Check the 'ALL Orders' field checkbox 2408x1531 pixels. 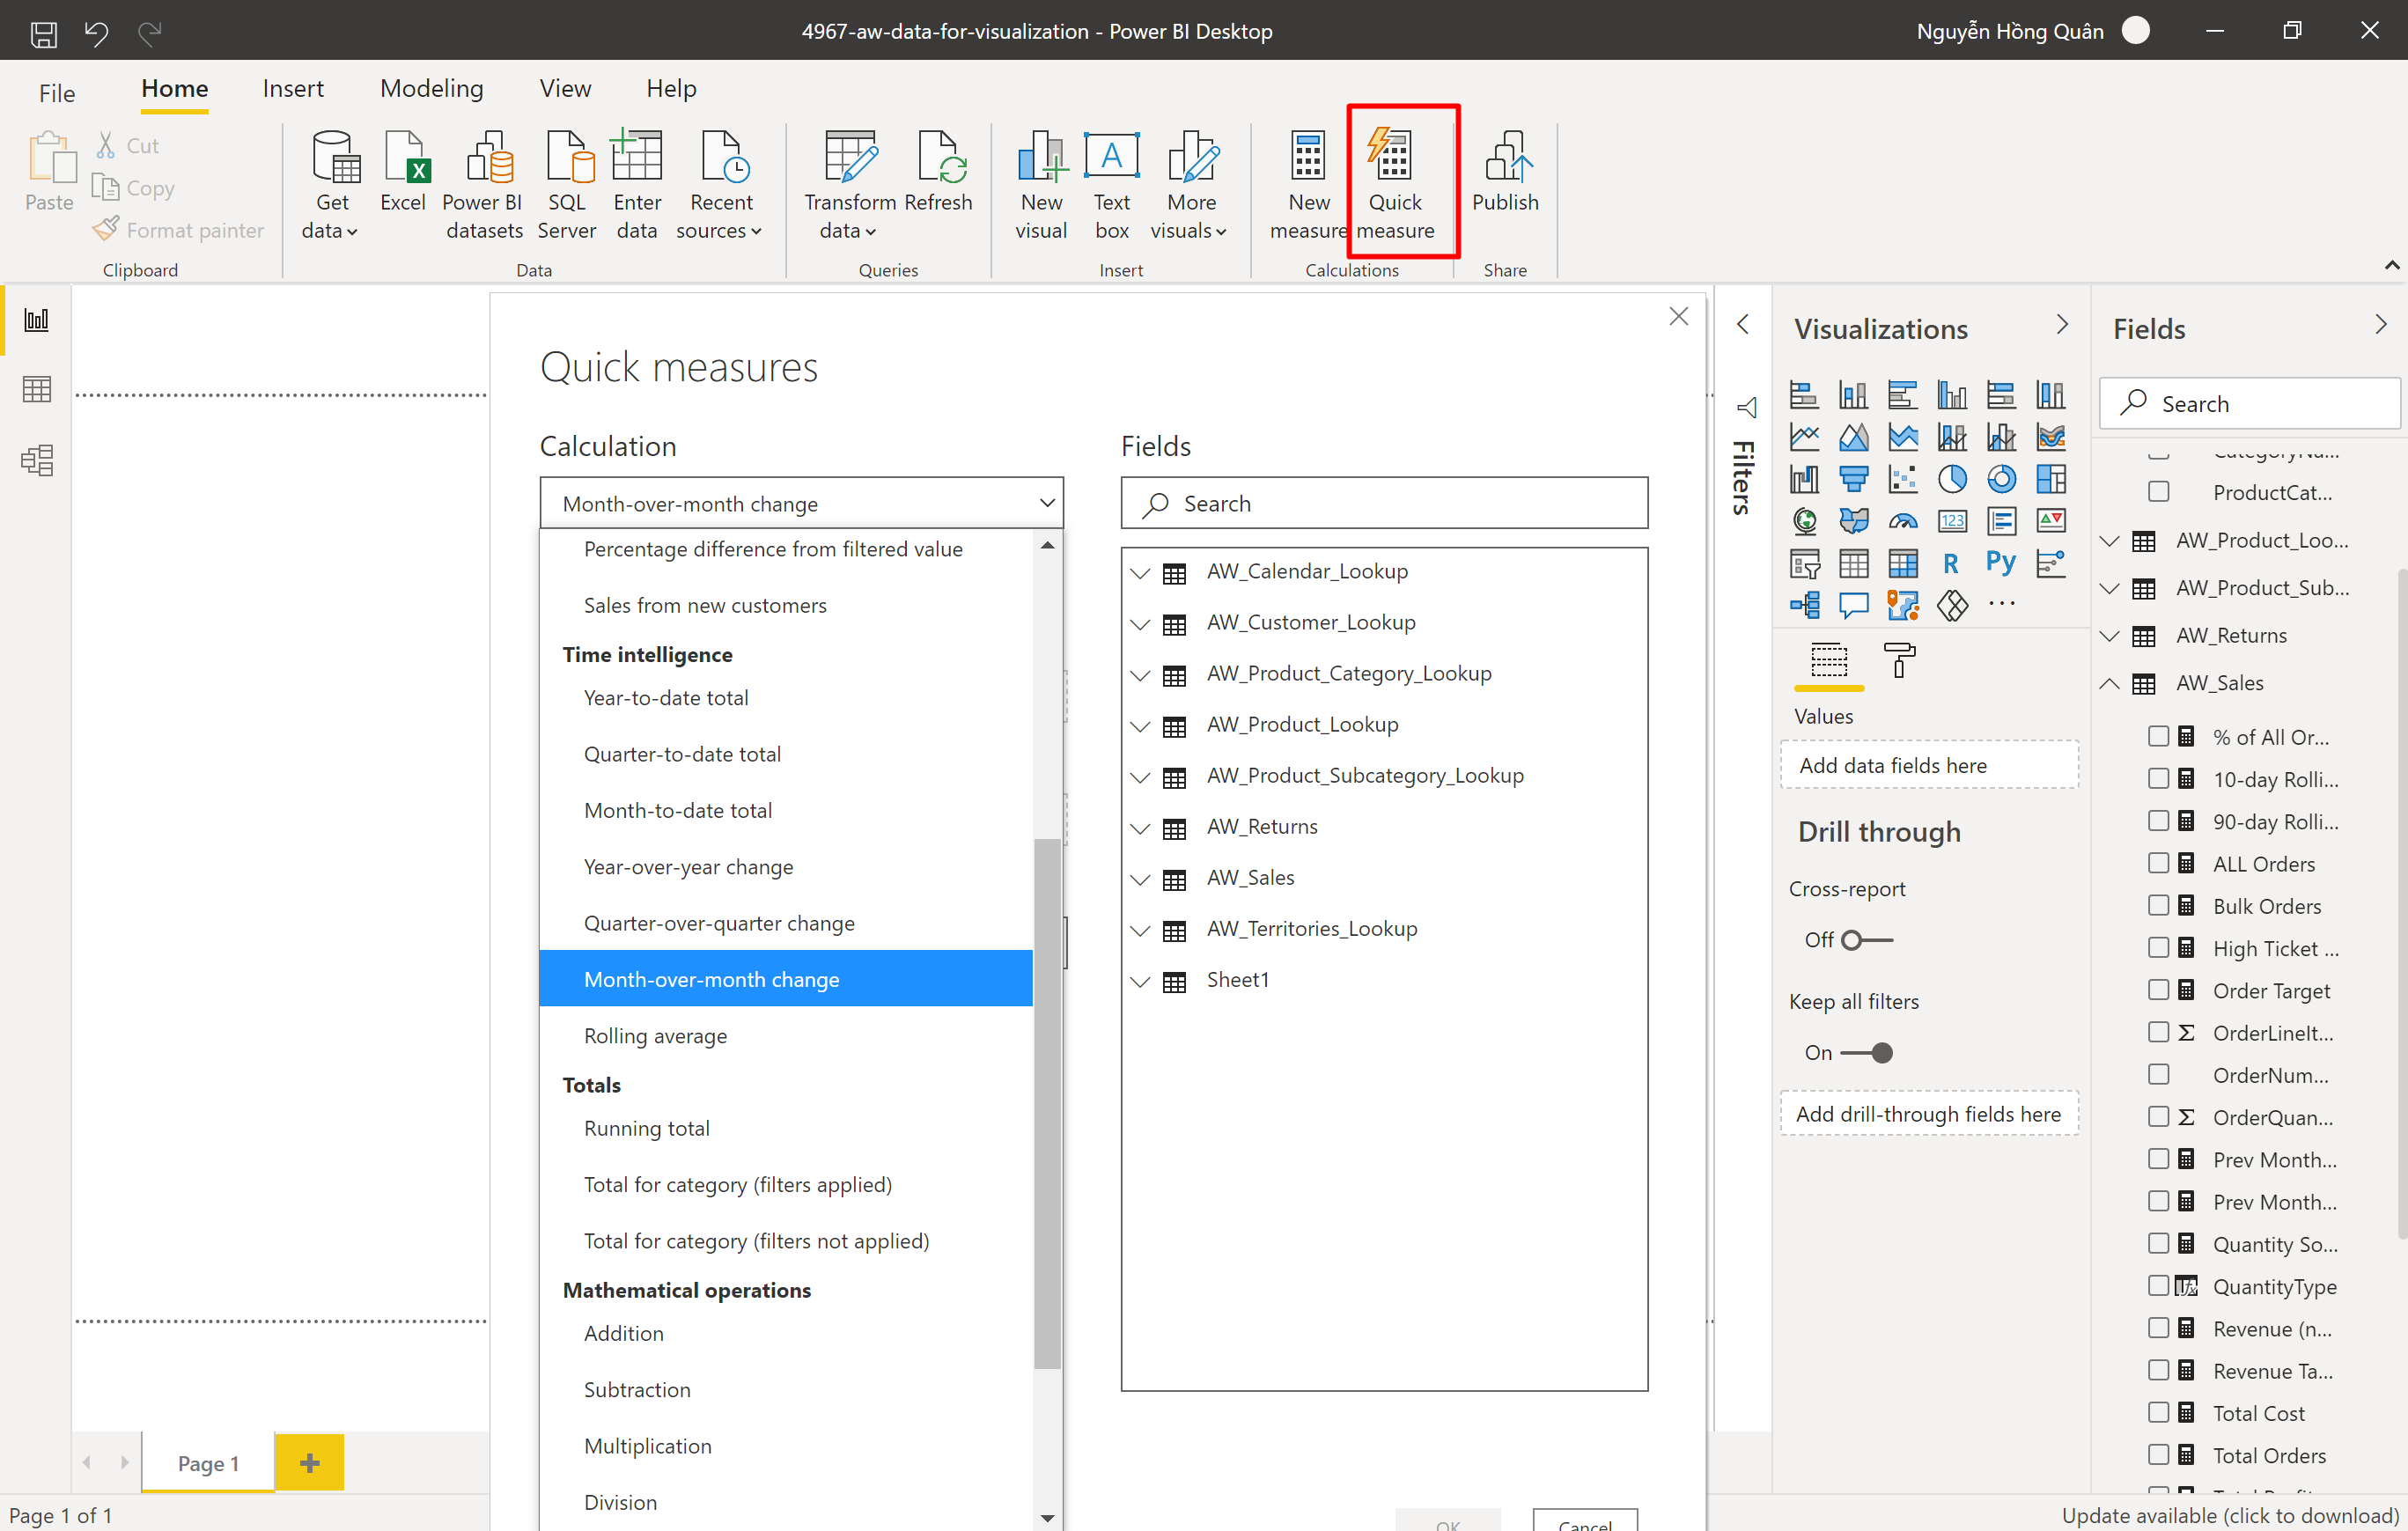[2158, 863]
